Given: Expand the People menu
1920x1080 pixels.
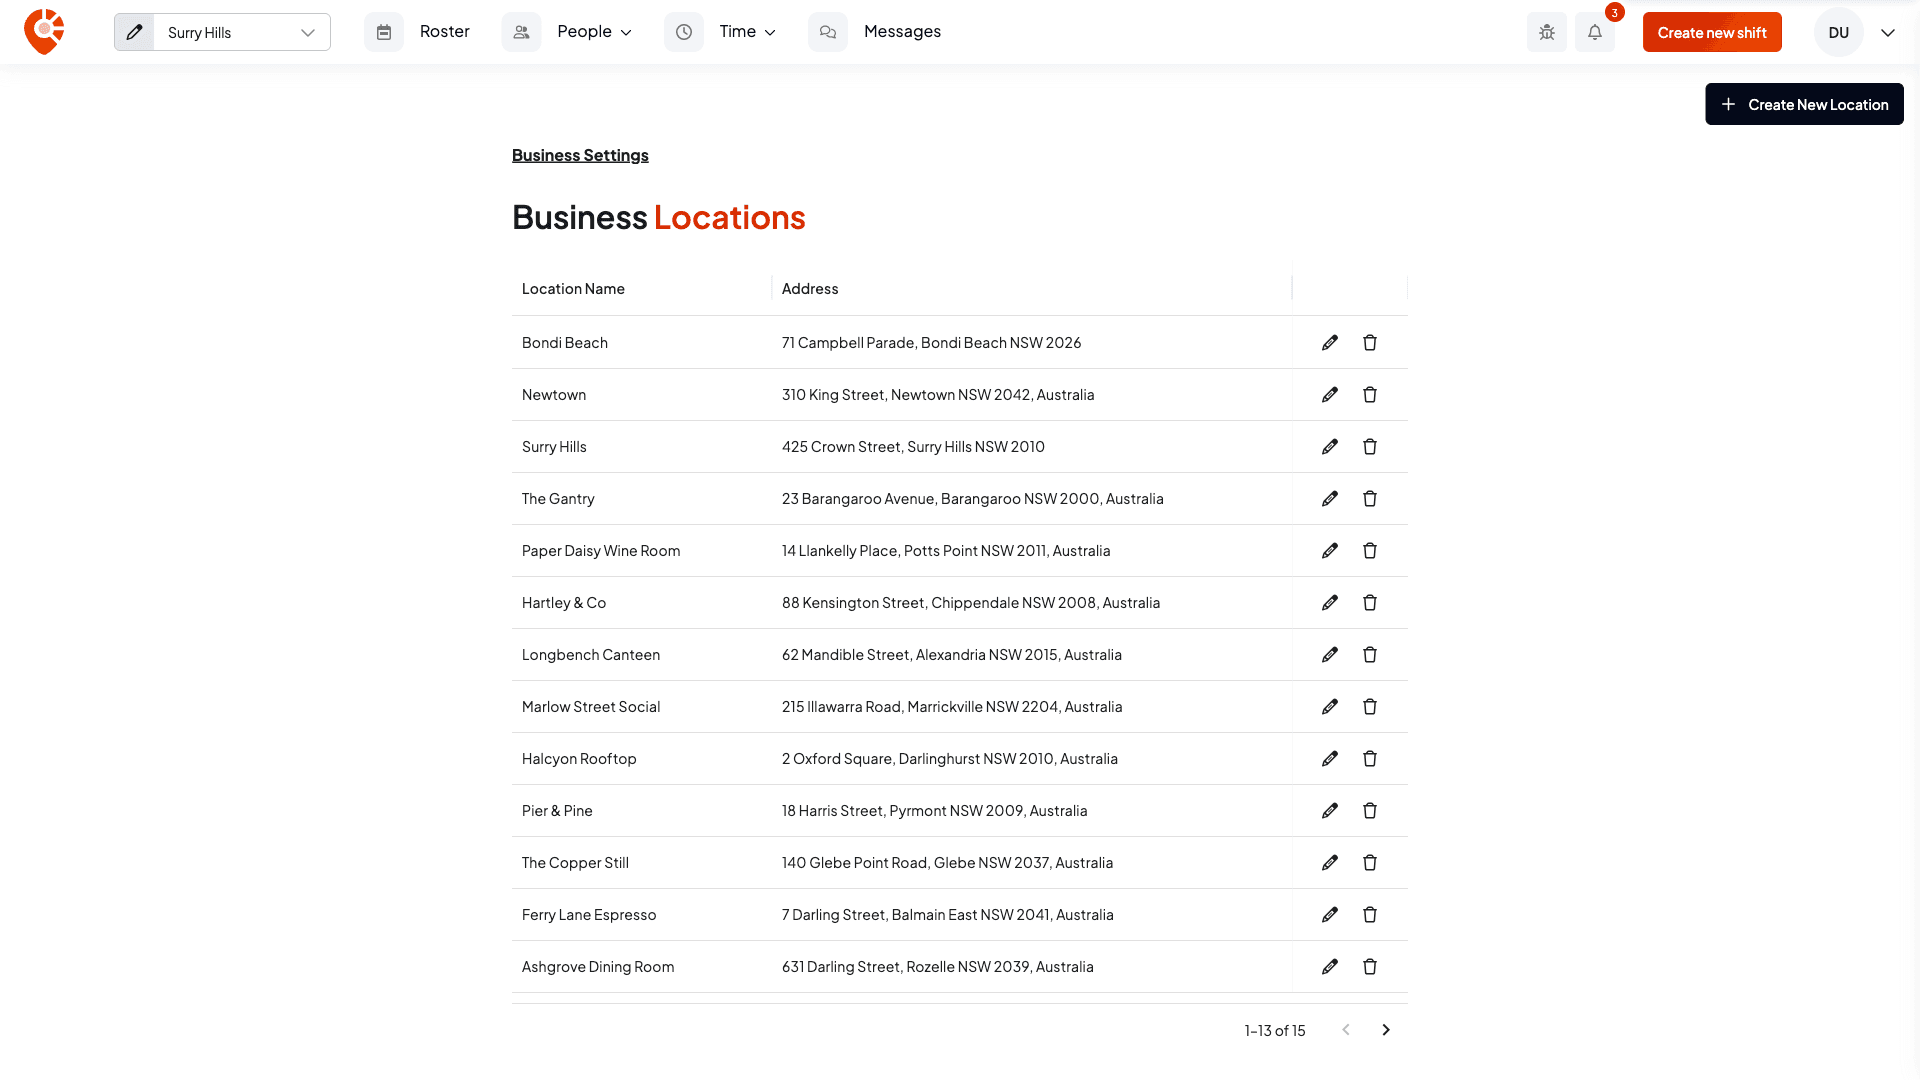Looking at the screenshot, I should (594, 32).
